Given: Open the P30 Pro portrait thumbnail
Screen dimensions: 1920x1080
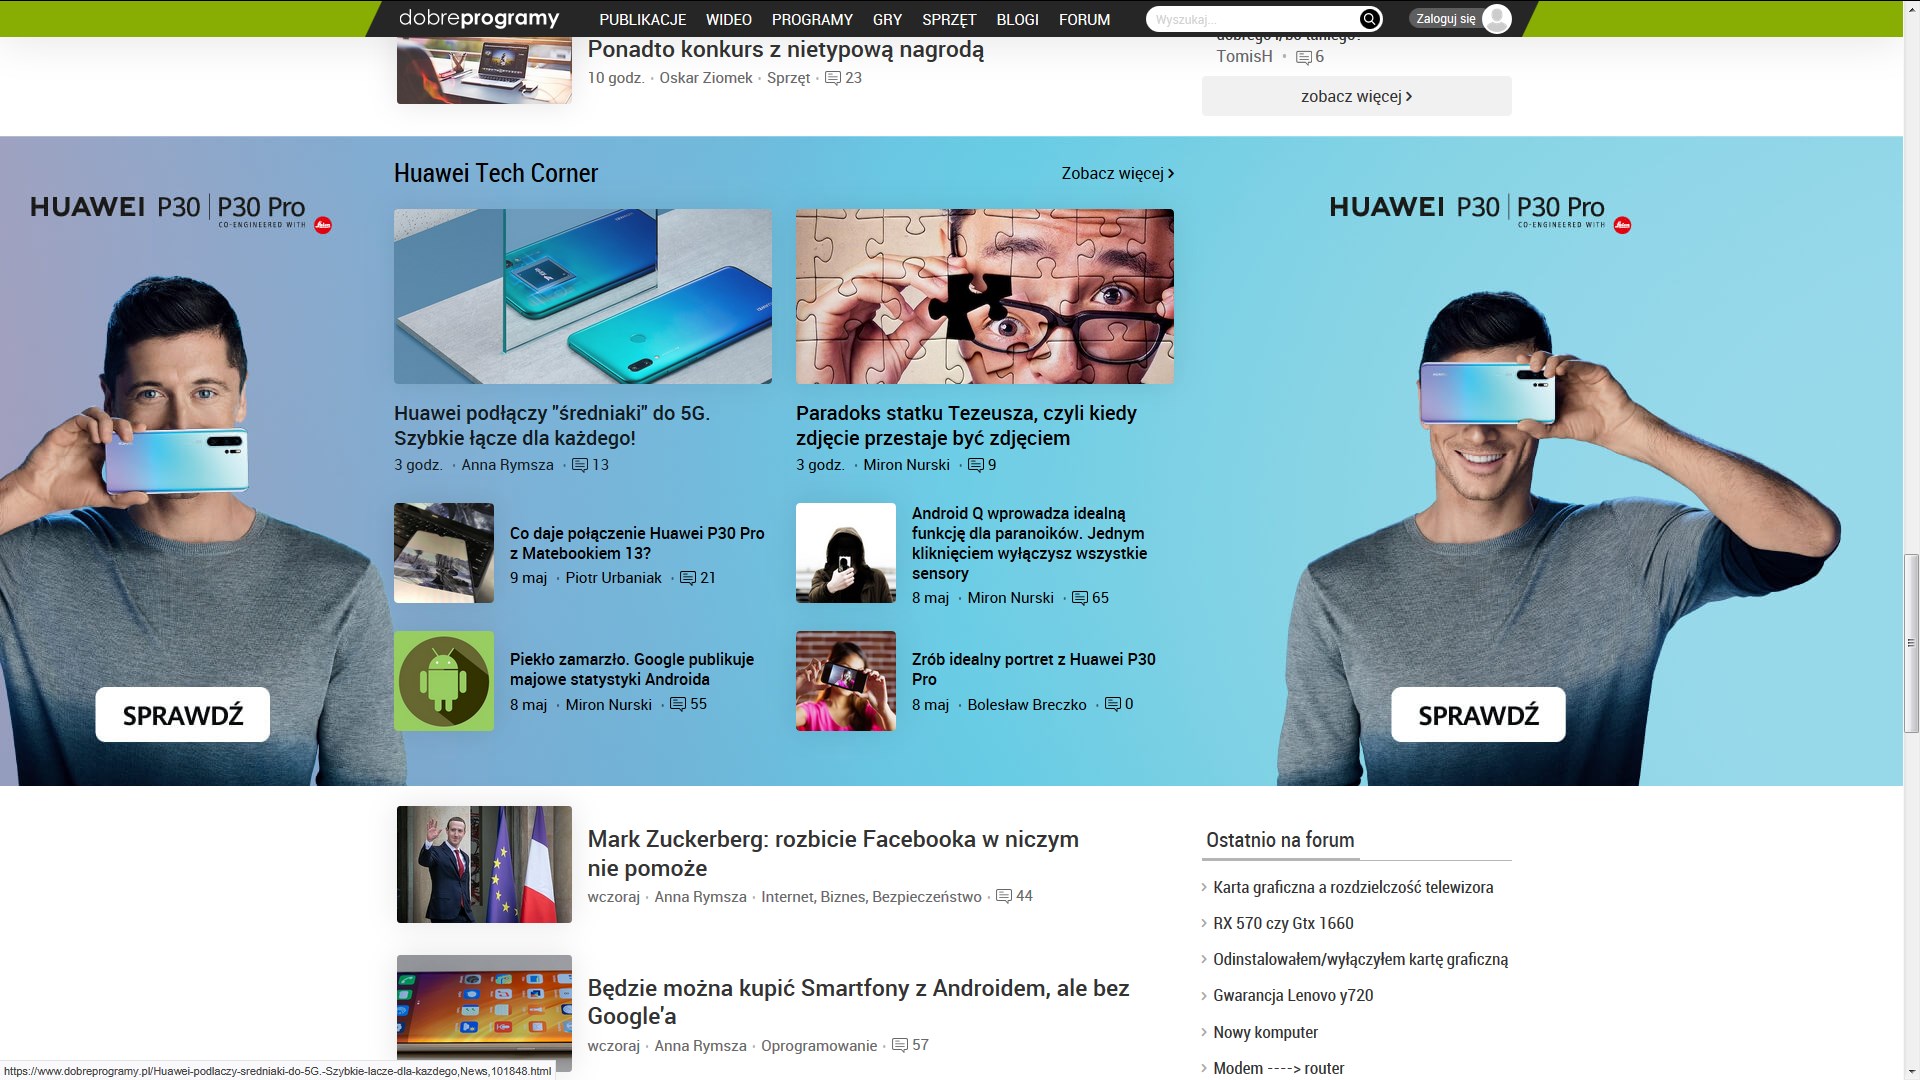Looking at the screenshot, I should pos(846,681).
